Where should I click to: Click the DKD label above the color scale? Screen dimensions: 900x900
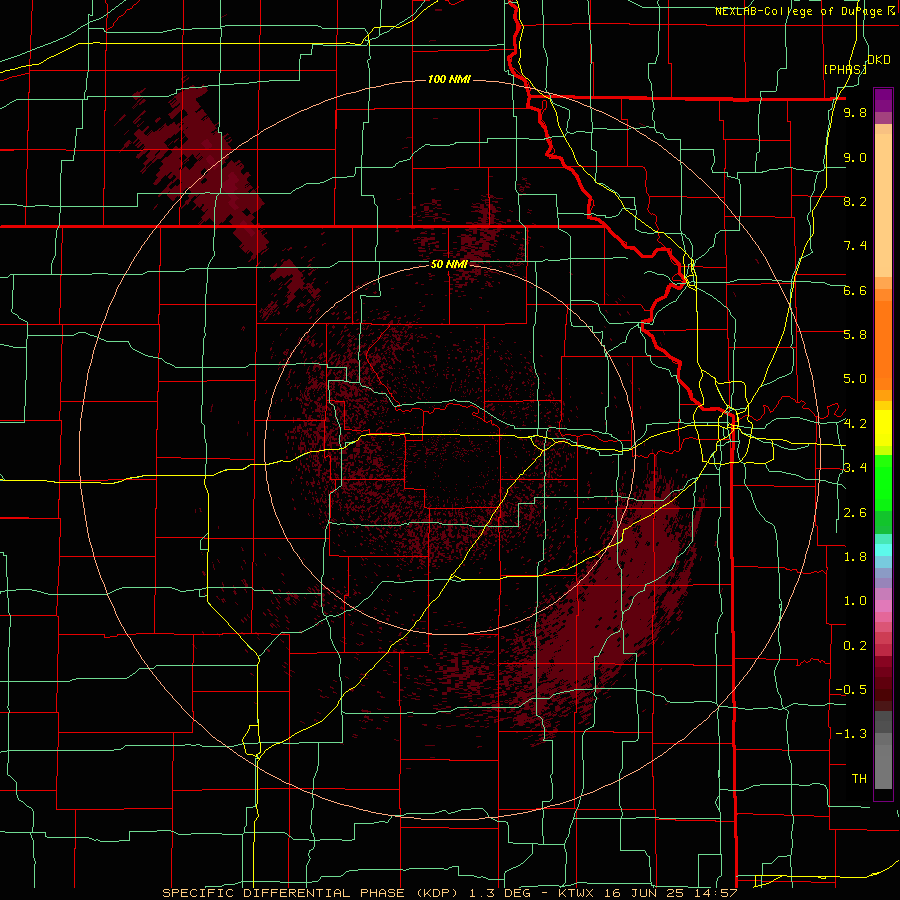878,60
